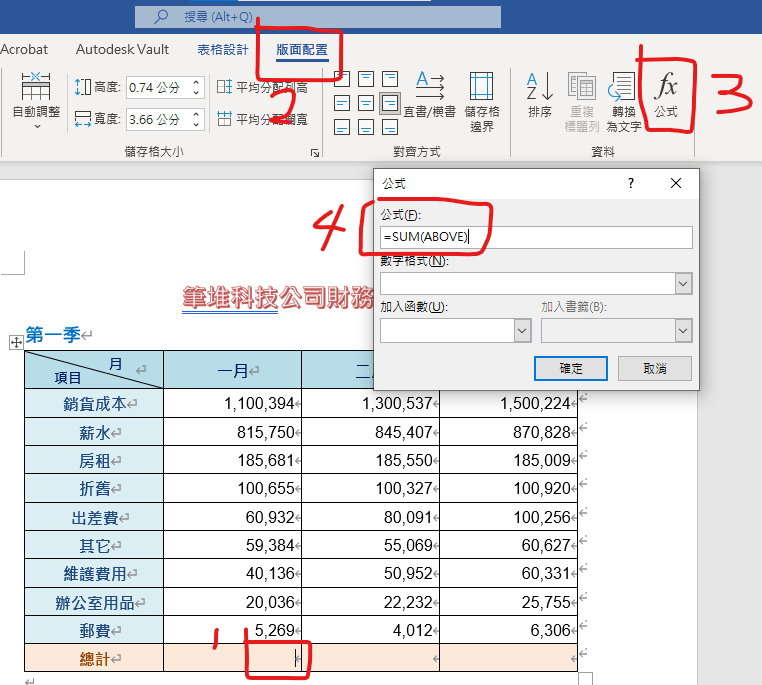Click the search magnifier icon

tap(160, 17)
